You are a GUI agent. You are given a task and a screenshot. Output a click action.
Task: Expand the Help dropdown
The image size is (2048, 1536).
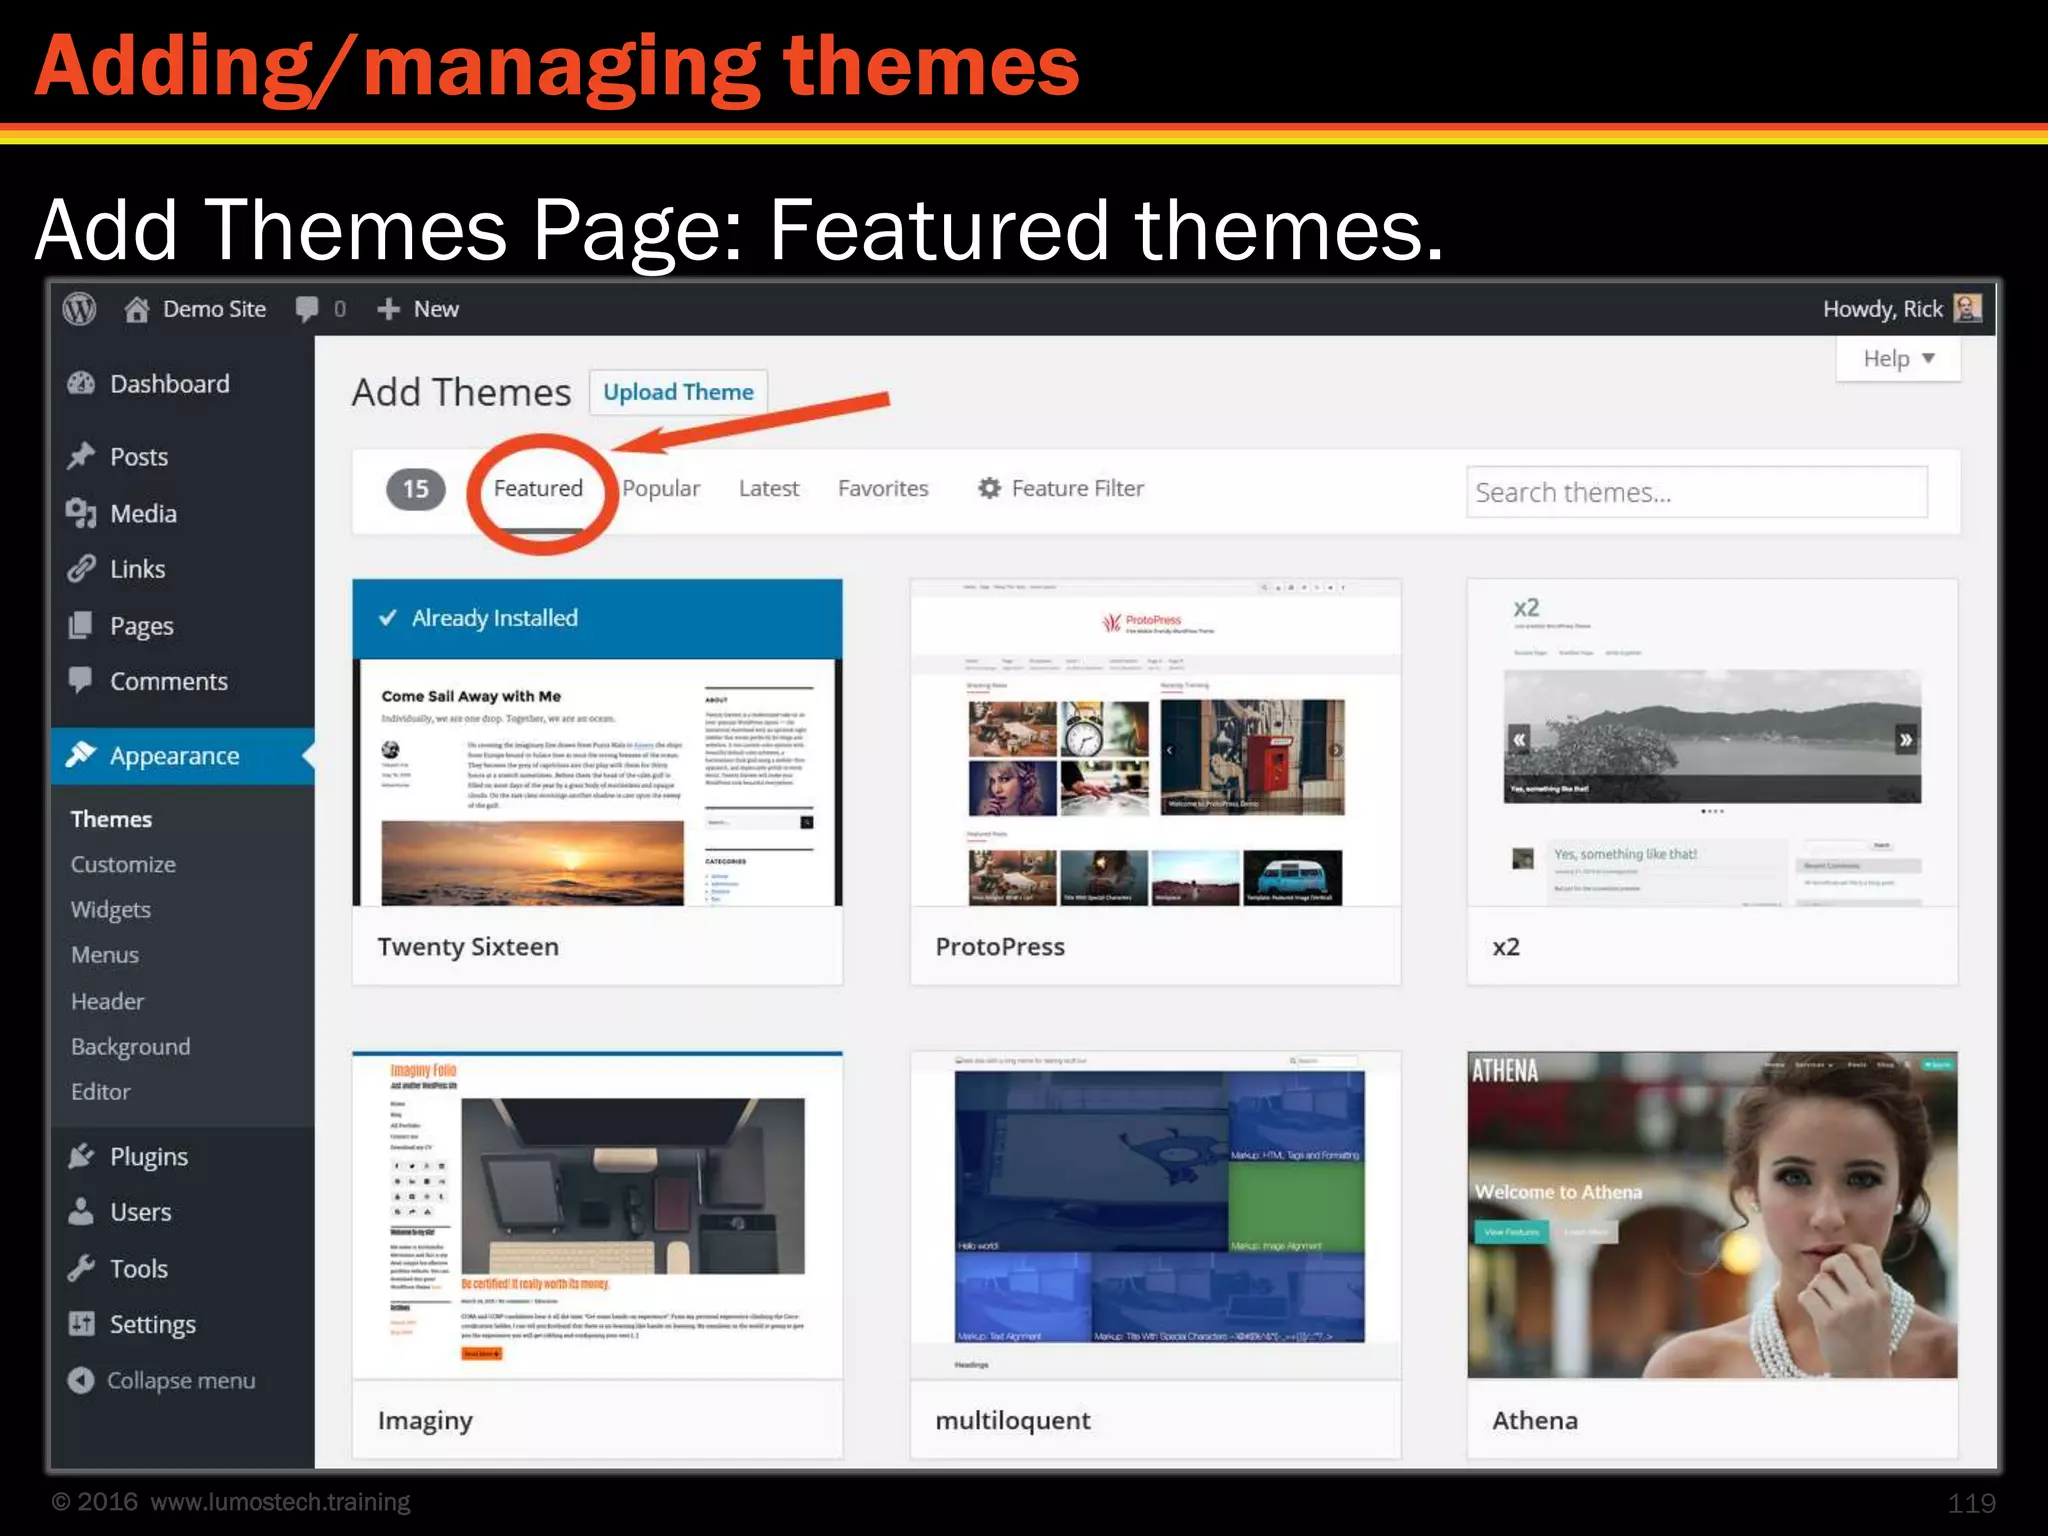click(1898, 358)
